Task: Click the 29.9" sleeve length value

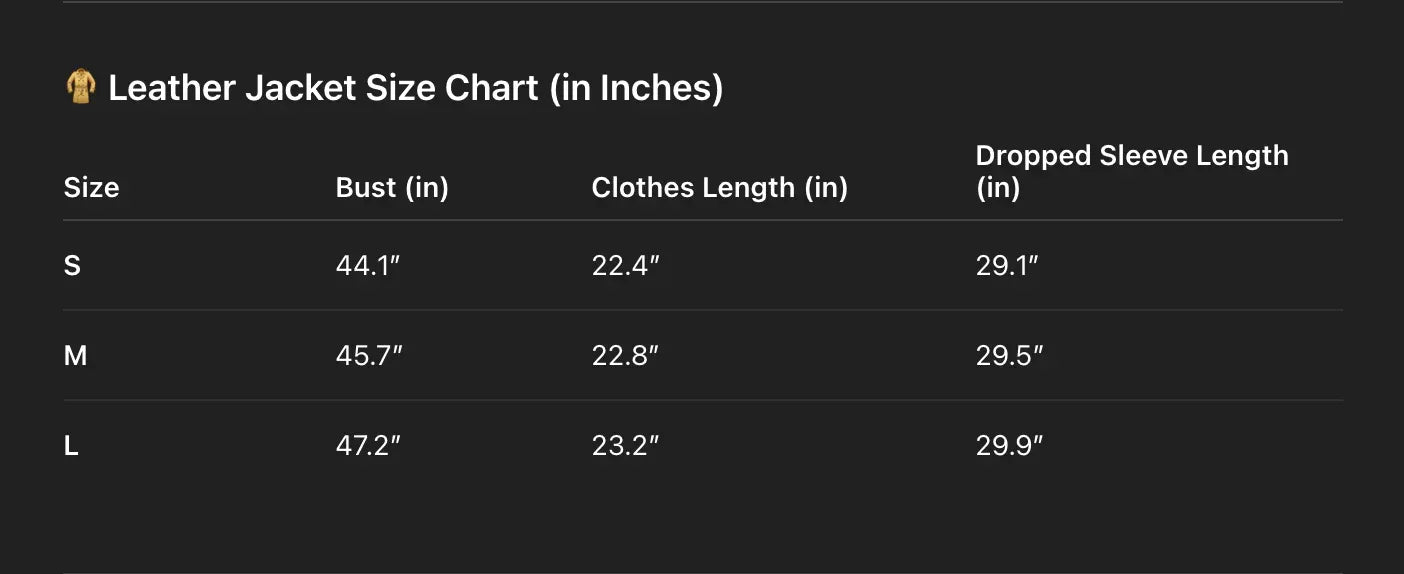Action: click(x=1009, y=446)
